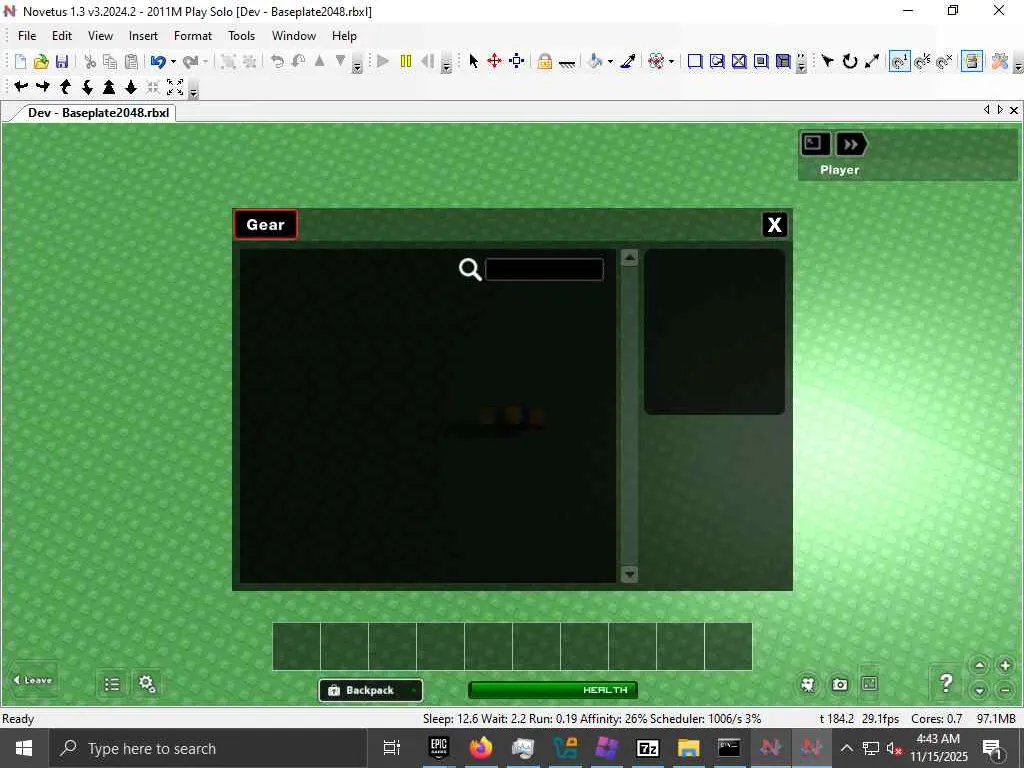Click the New file icon

coord(20,61)
